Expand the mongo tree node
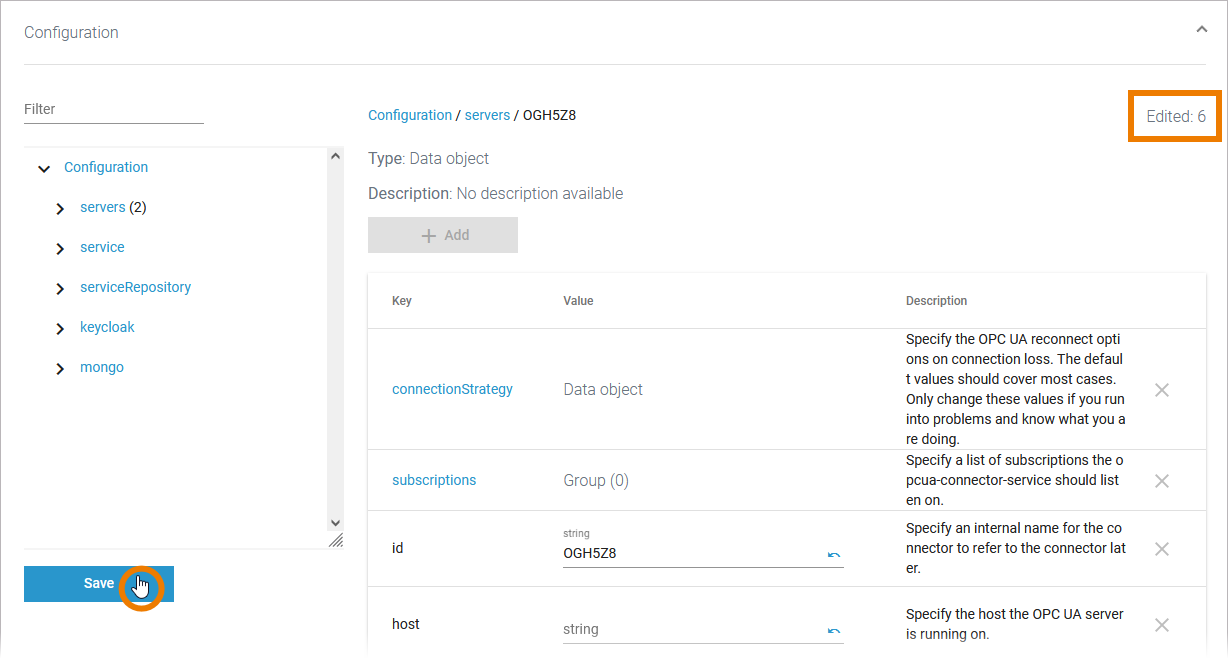The height and width of the screenshot is (659, 1228). [x=61, y=369]
